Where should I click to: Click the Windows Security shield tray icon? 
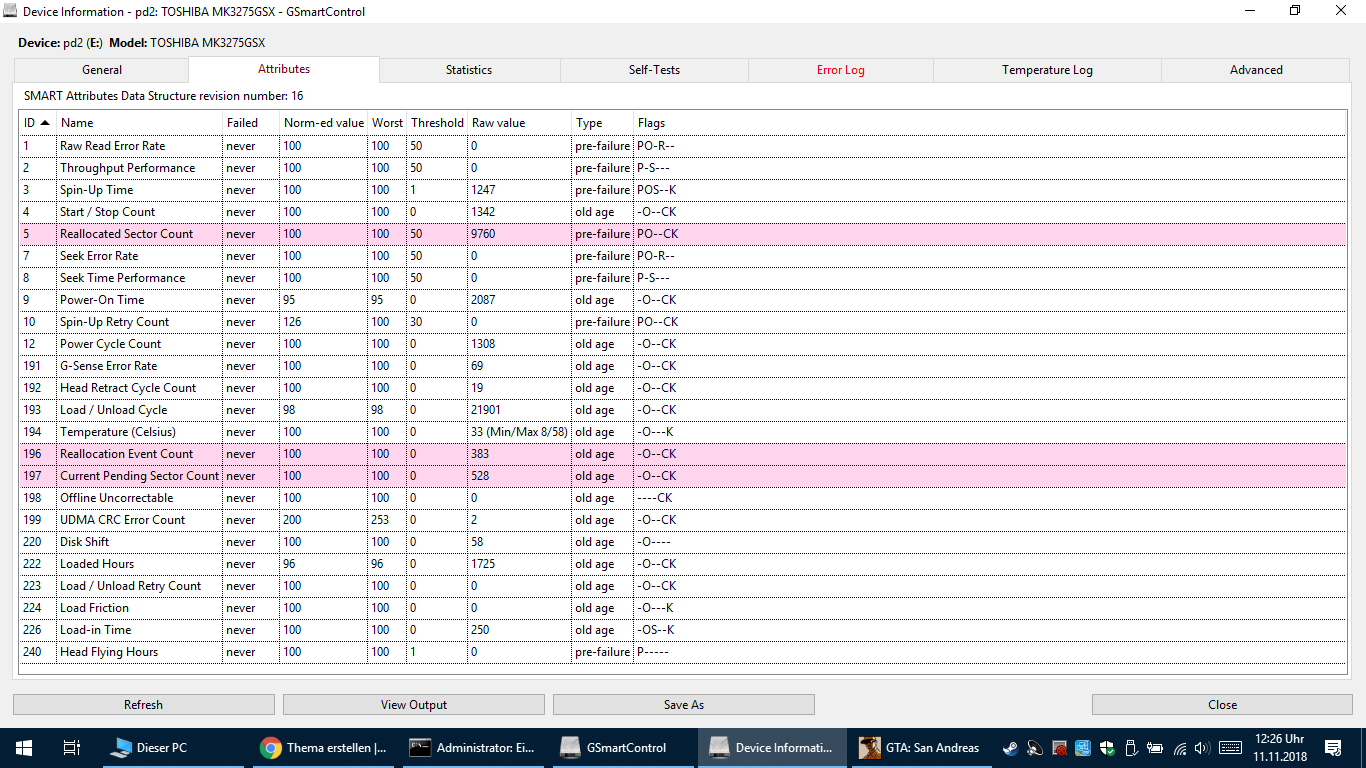click(1107, 748)
